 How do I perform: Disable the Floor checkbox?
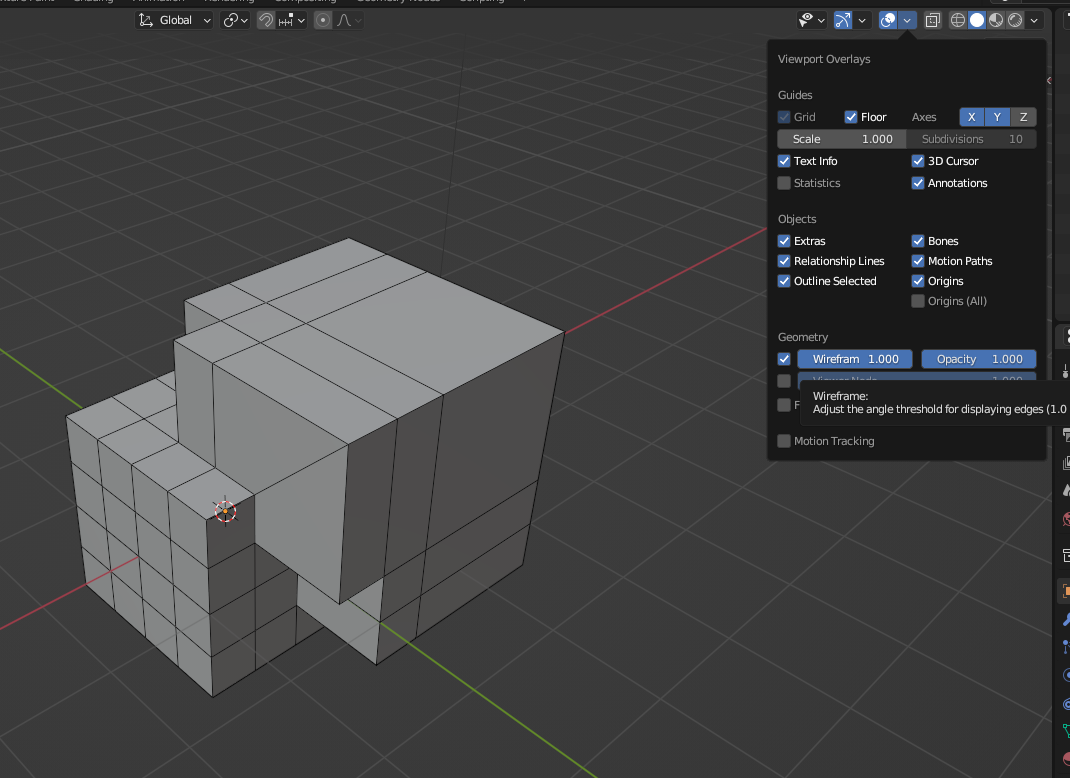click(851, 117)
